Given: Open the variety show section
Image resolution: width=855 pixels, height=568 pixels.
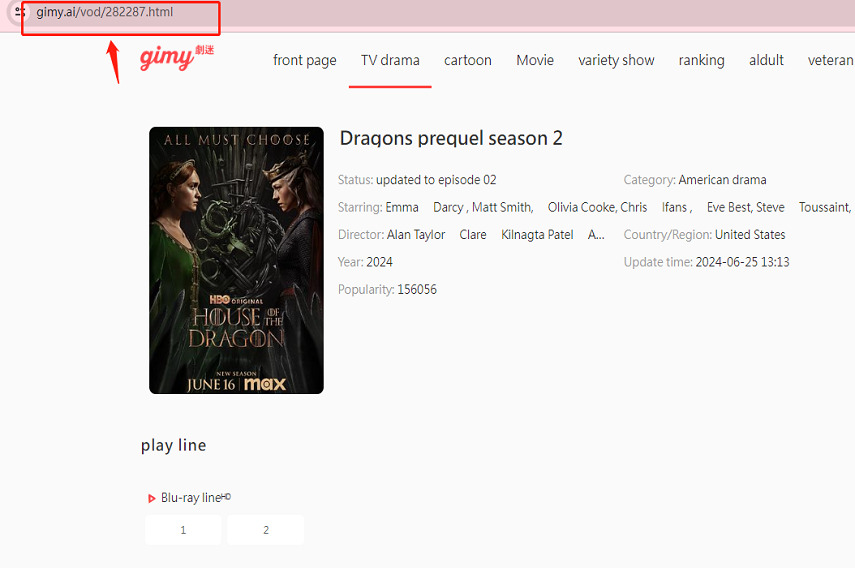Looking at the screenshot, I should [616, 60].
